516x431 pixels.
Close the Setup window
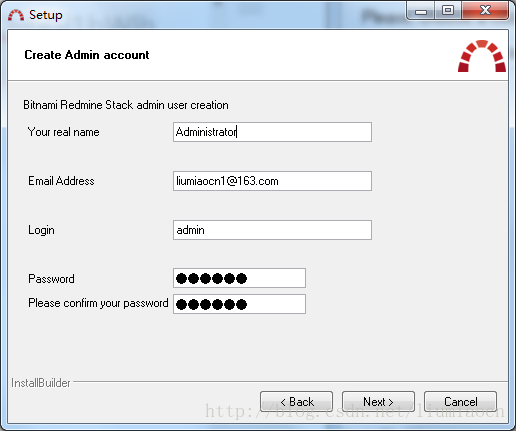pos(485,11)
